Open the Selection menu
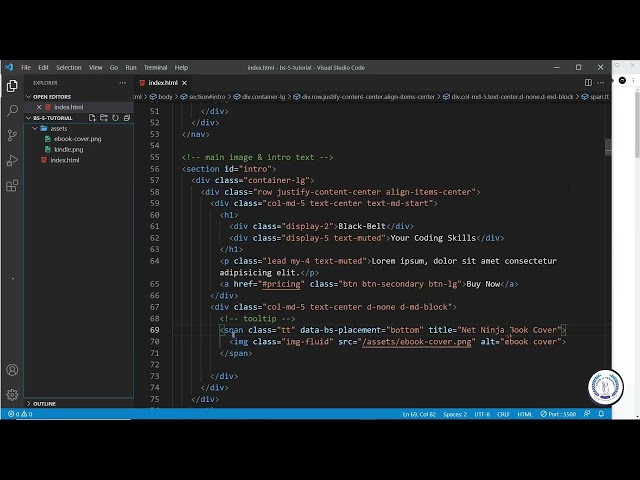This screenshot has width=640, height=480. pos(69,68)
